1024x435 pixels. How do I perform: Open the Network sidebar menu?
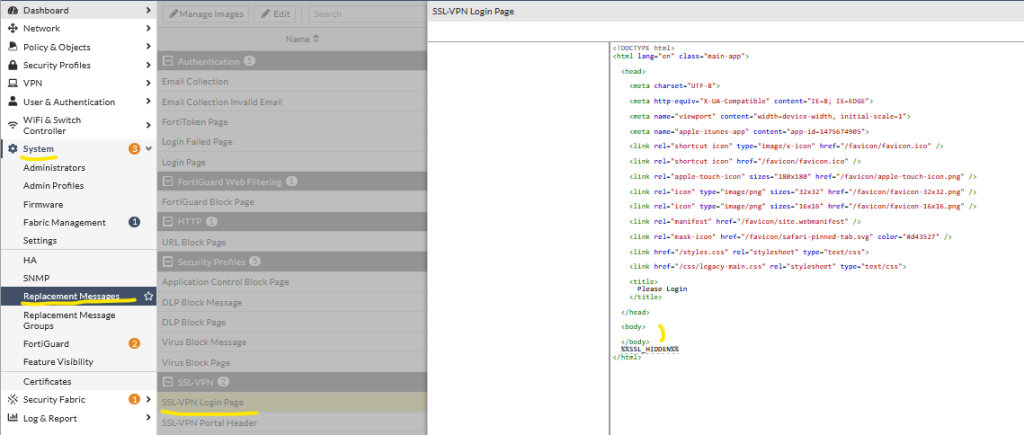tap(78, 29)
